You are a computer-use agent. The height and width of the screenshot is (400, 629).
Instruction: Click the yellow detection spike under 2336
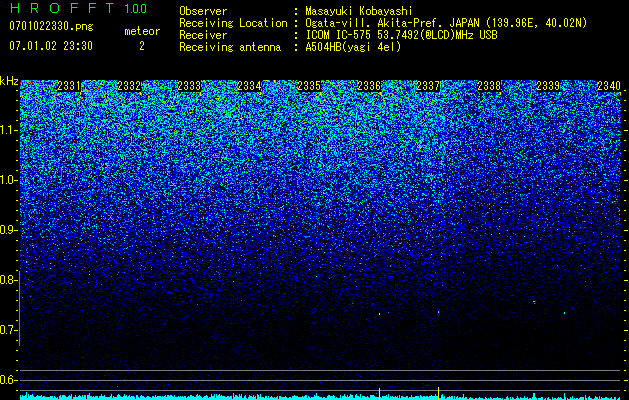pyautogui.click(x=379, y=392)
